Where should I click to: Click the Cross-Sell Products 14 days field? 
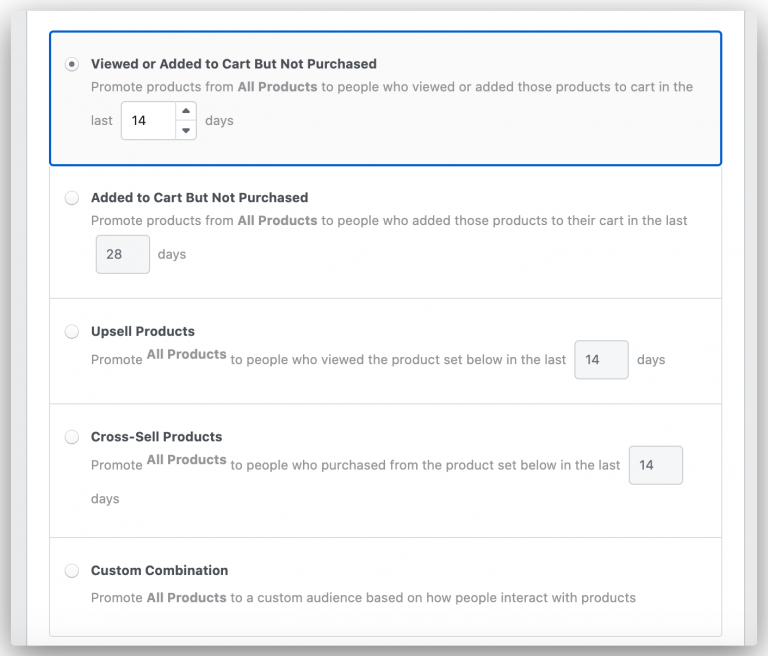point(655,465)
